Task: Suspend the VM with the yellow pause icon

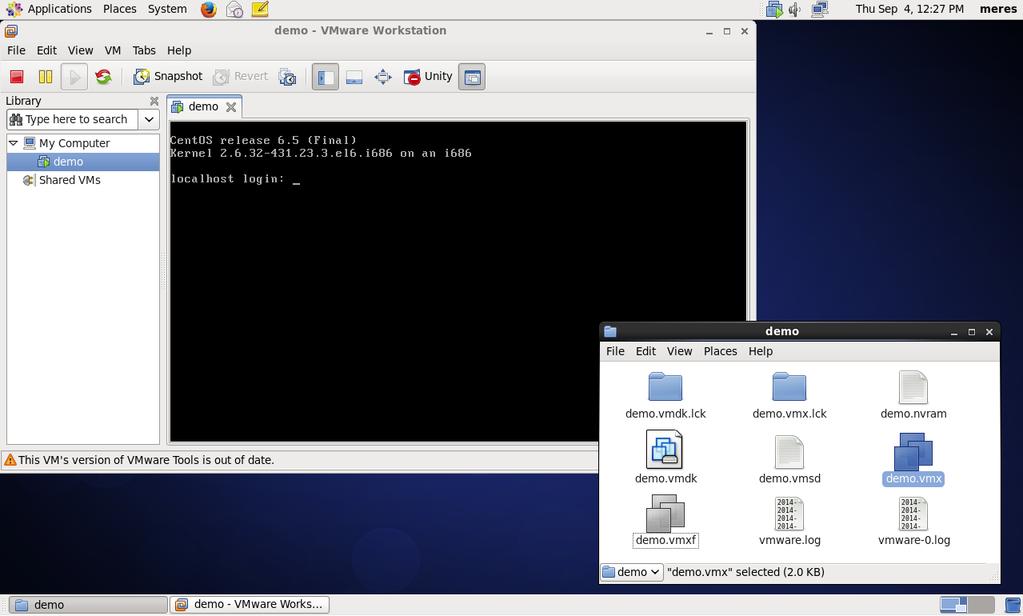Action: coord(45,76)
